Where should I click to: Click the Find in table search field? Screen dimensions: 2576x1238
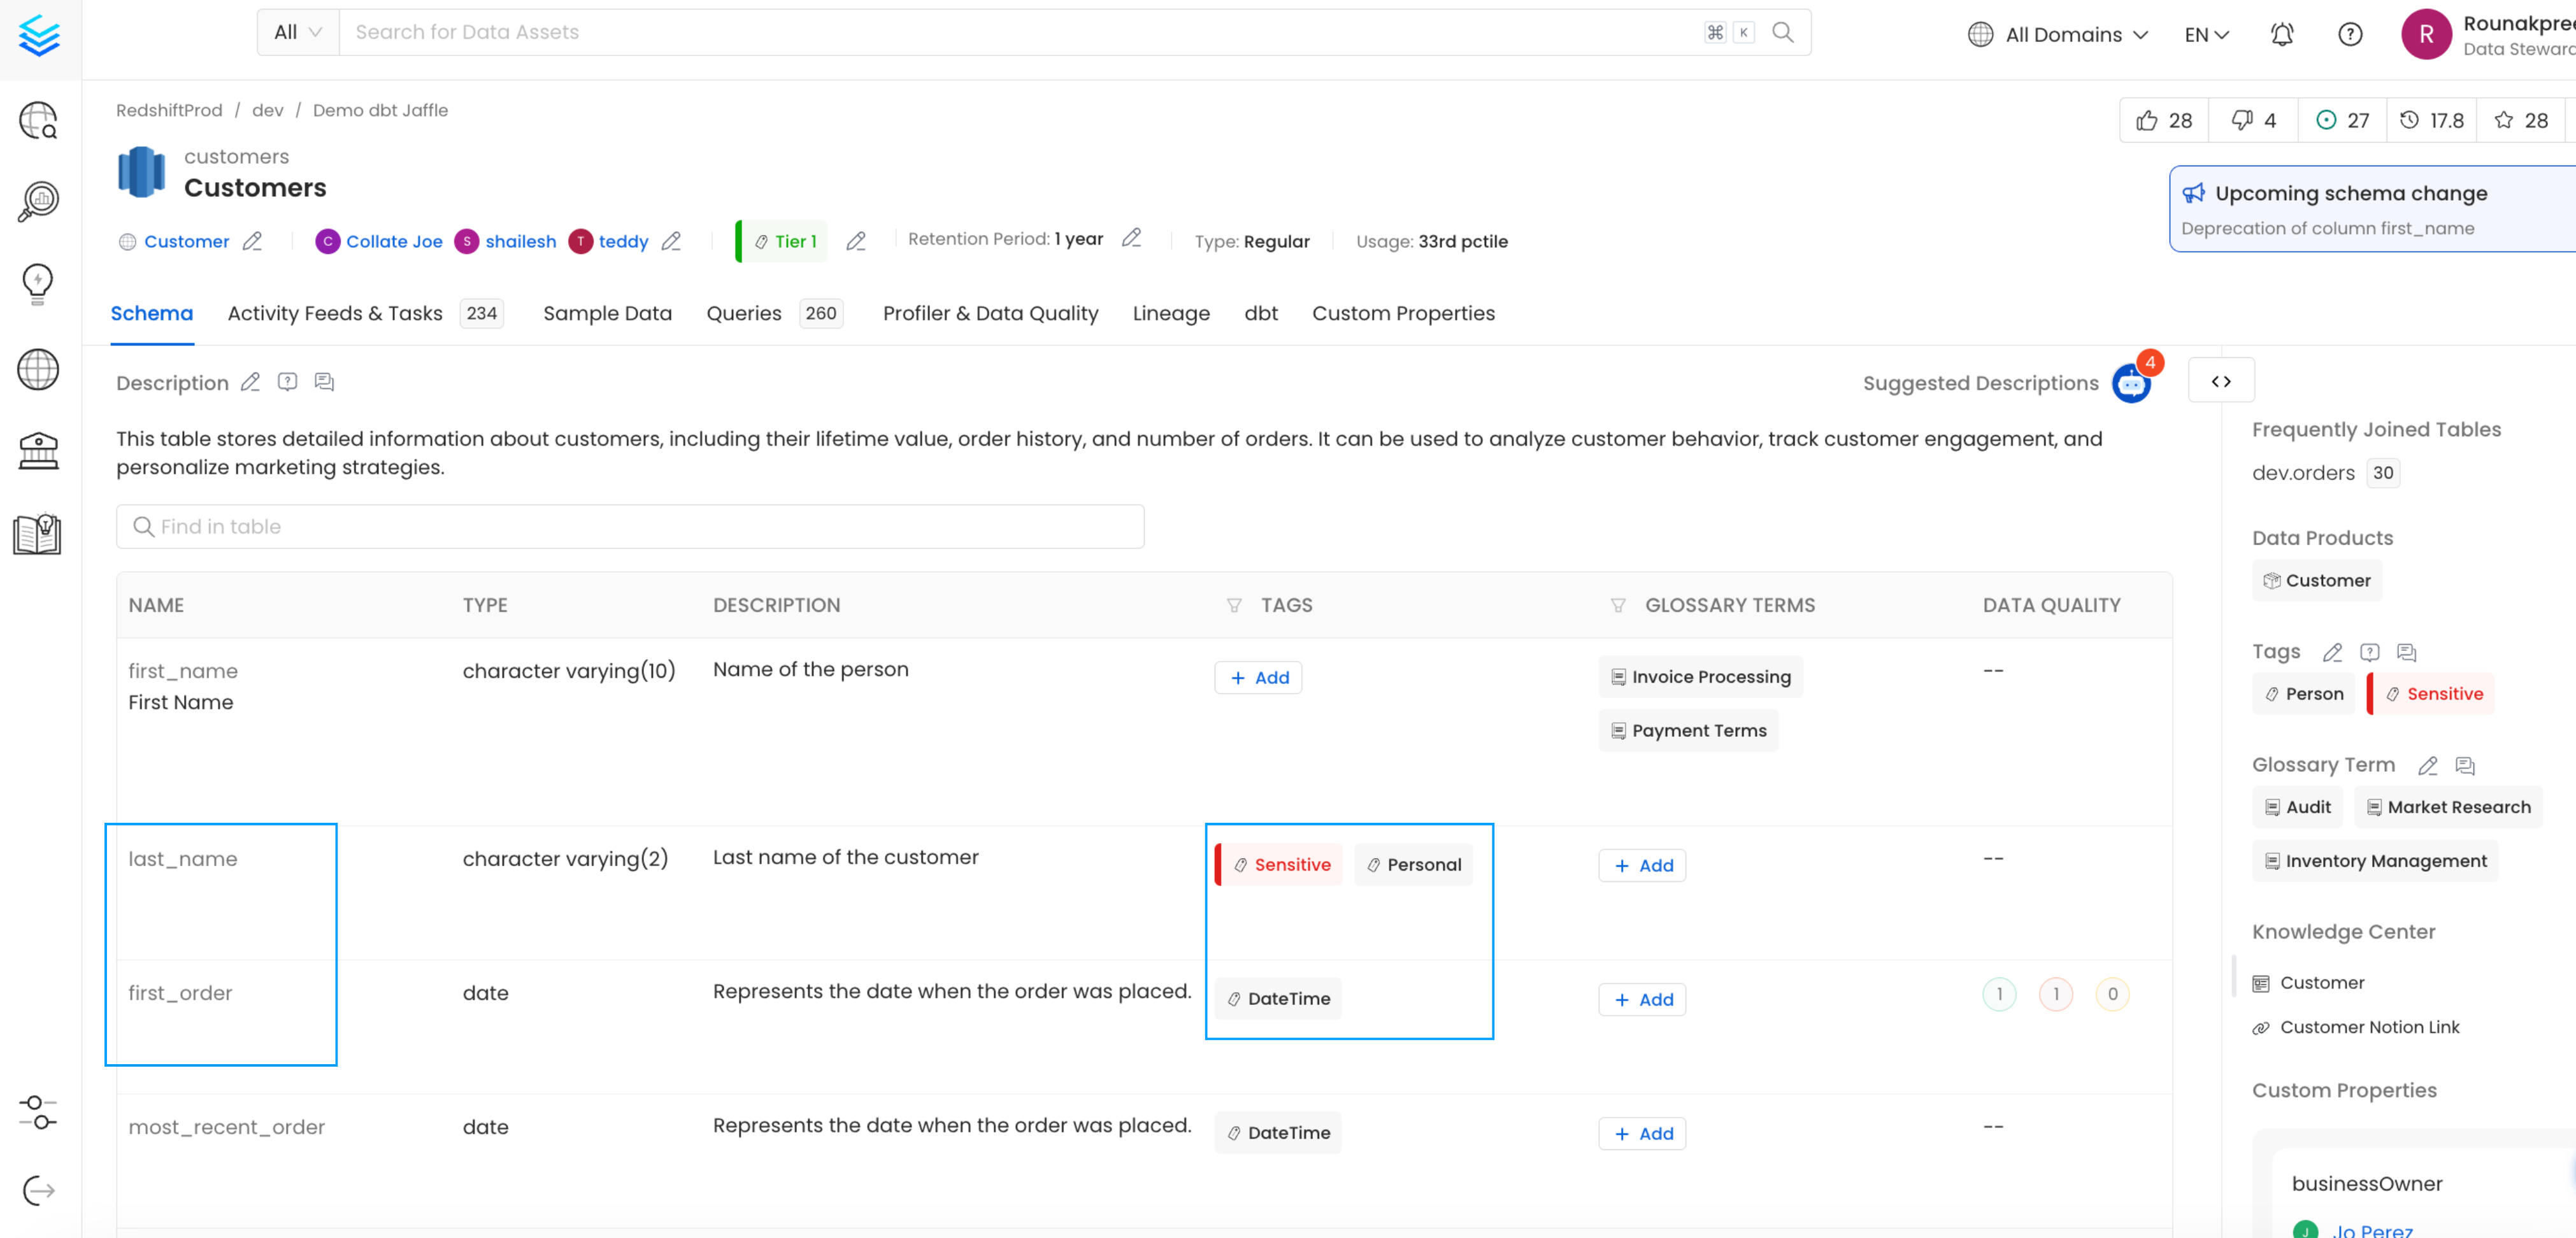pyautogui.click(x=630, y=526)
